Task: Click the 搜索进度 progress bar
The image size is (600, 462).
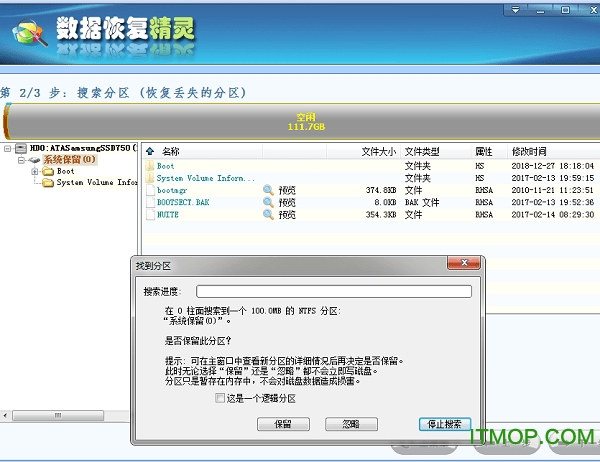Action: 334,291
